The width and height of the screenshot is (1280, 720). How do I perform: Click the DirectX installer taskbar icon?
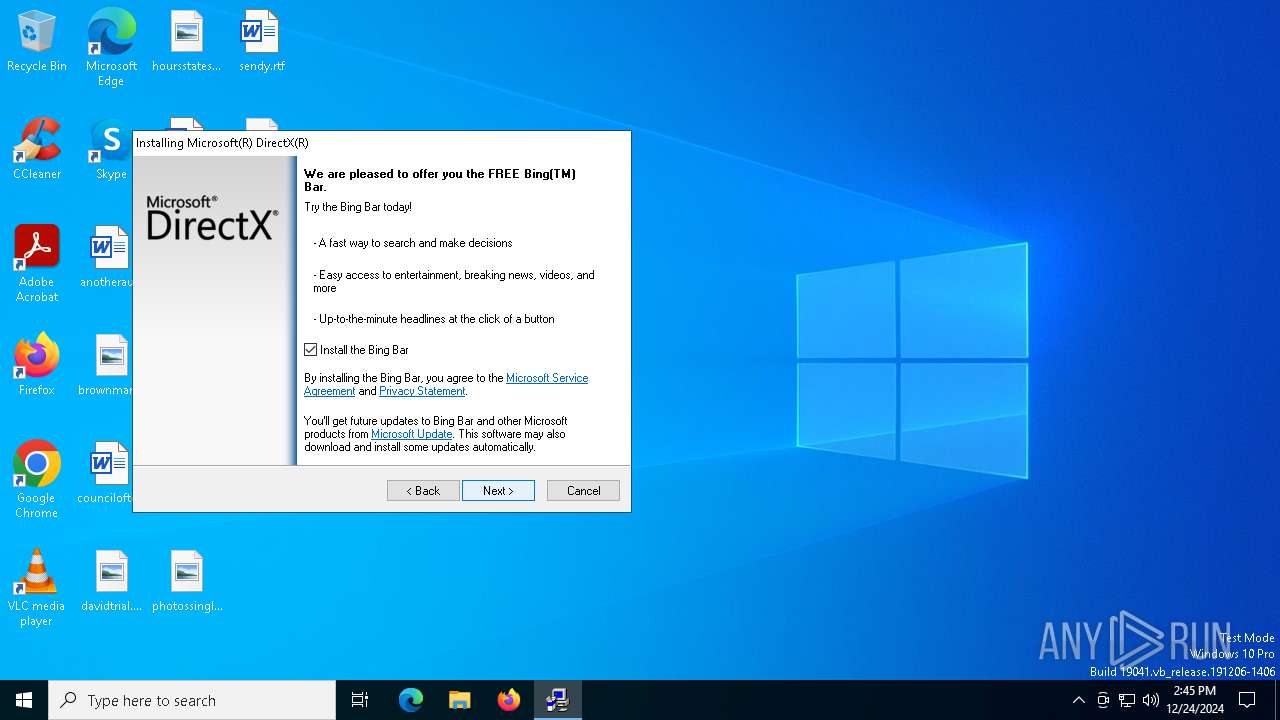coord(558,700)
